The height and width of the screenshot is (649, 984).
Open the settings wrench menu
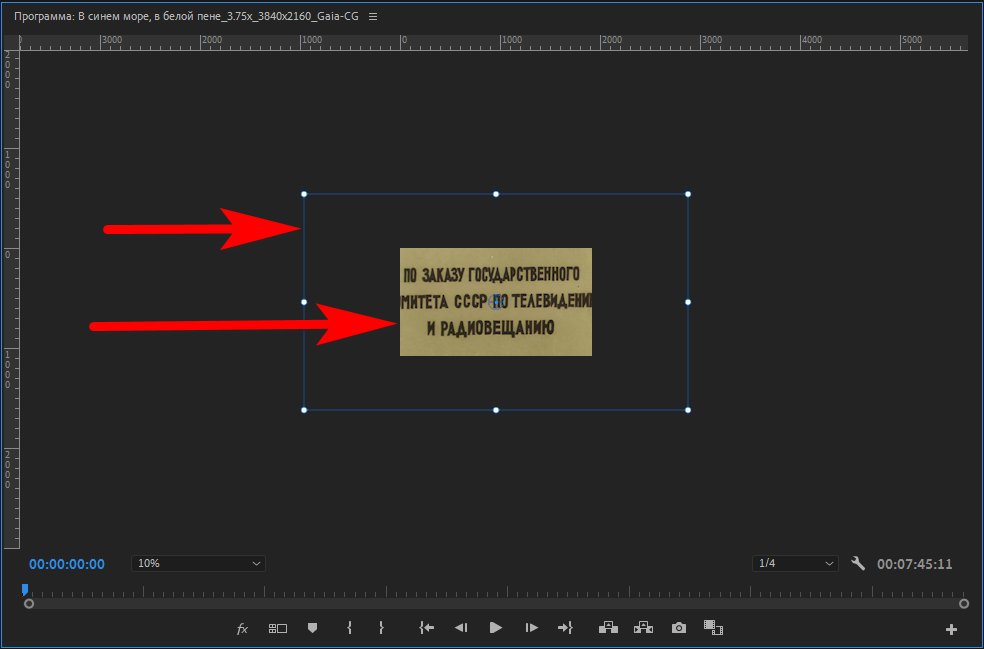pos(858,563)
